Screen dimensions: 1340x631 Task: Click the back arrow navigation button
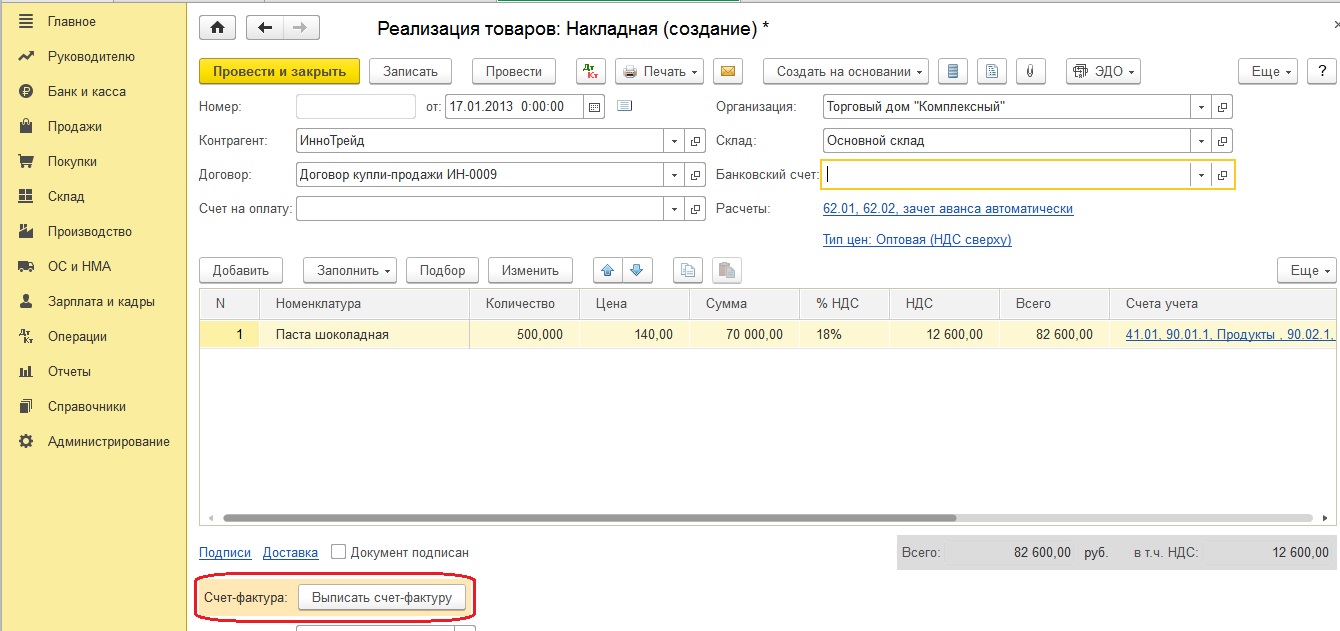(x=265, y=28)
